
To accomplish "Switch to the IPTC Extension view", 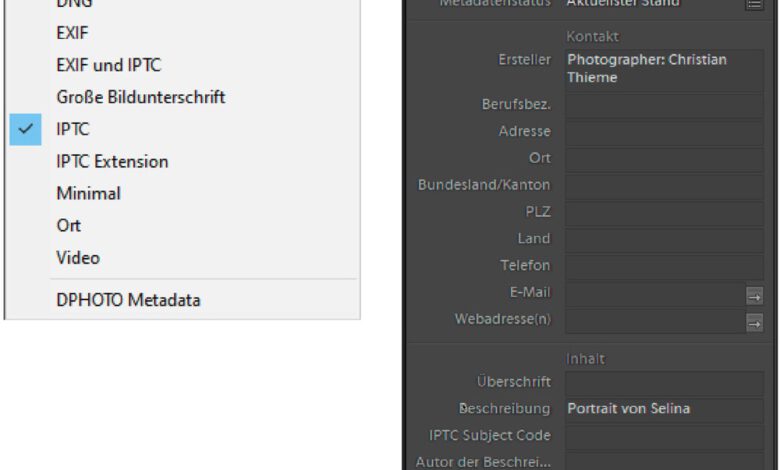I will click(x=112, y=161).
